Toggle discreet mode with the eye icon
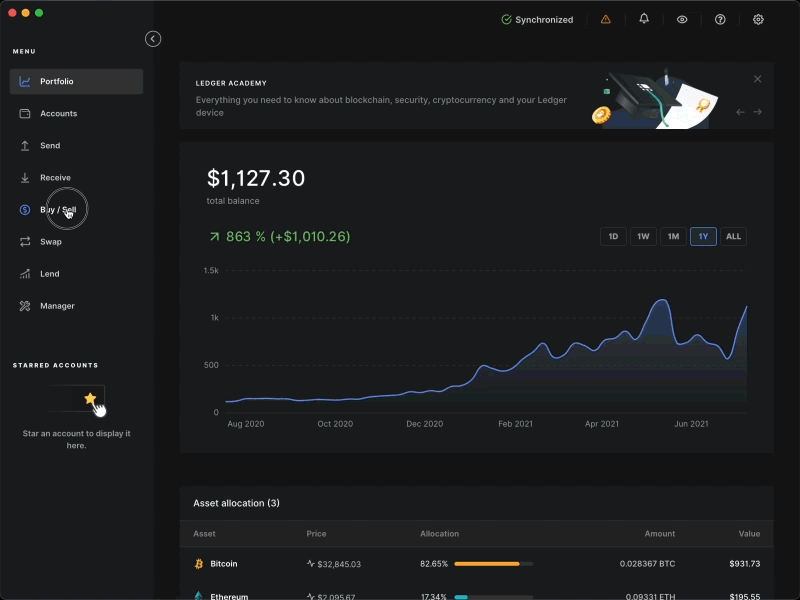The height and width of the screenshot is (600, 800). tap(681, 19)
